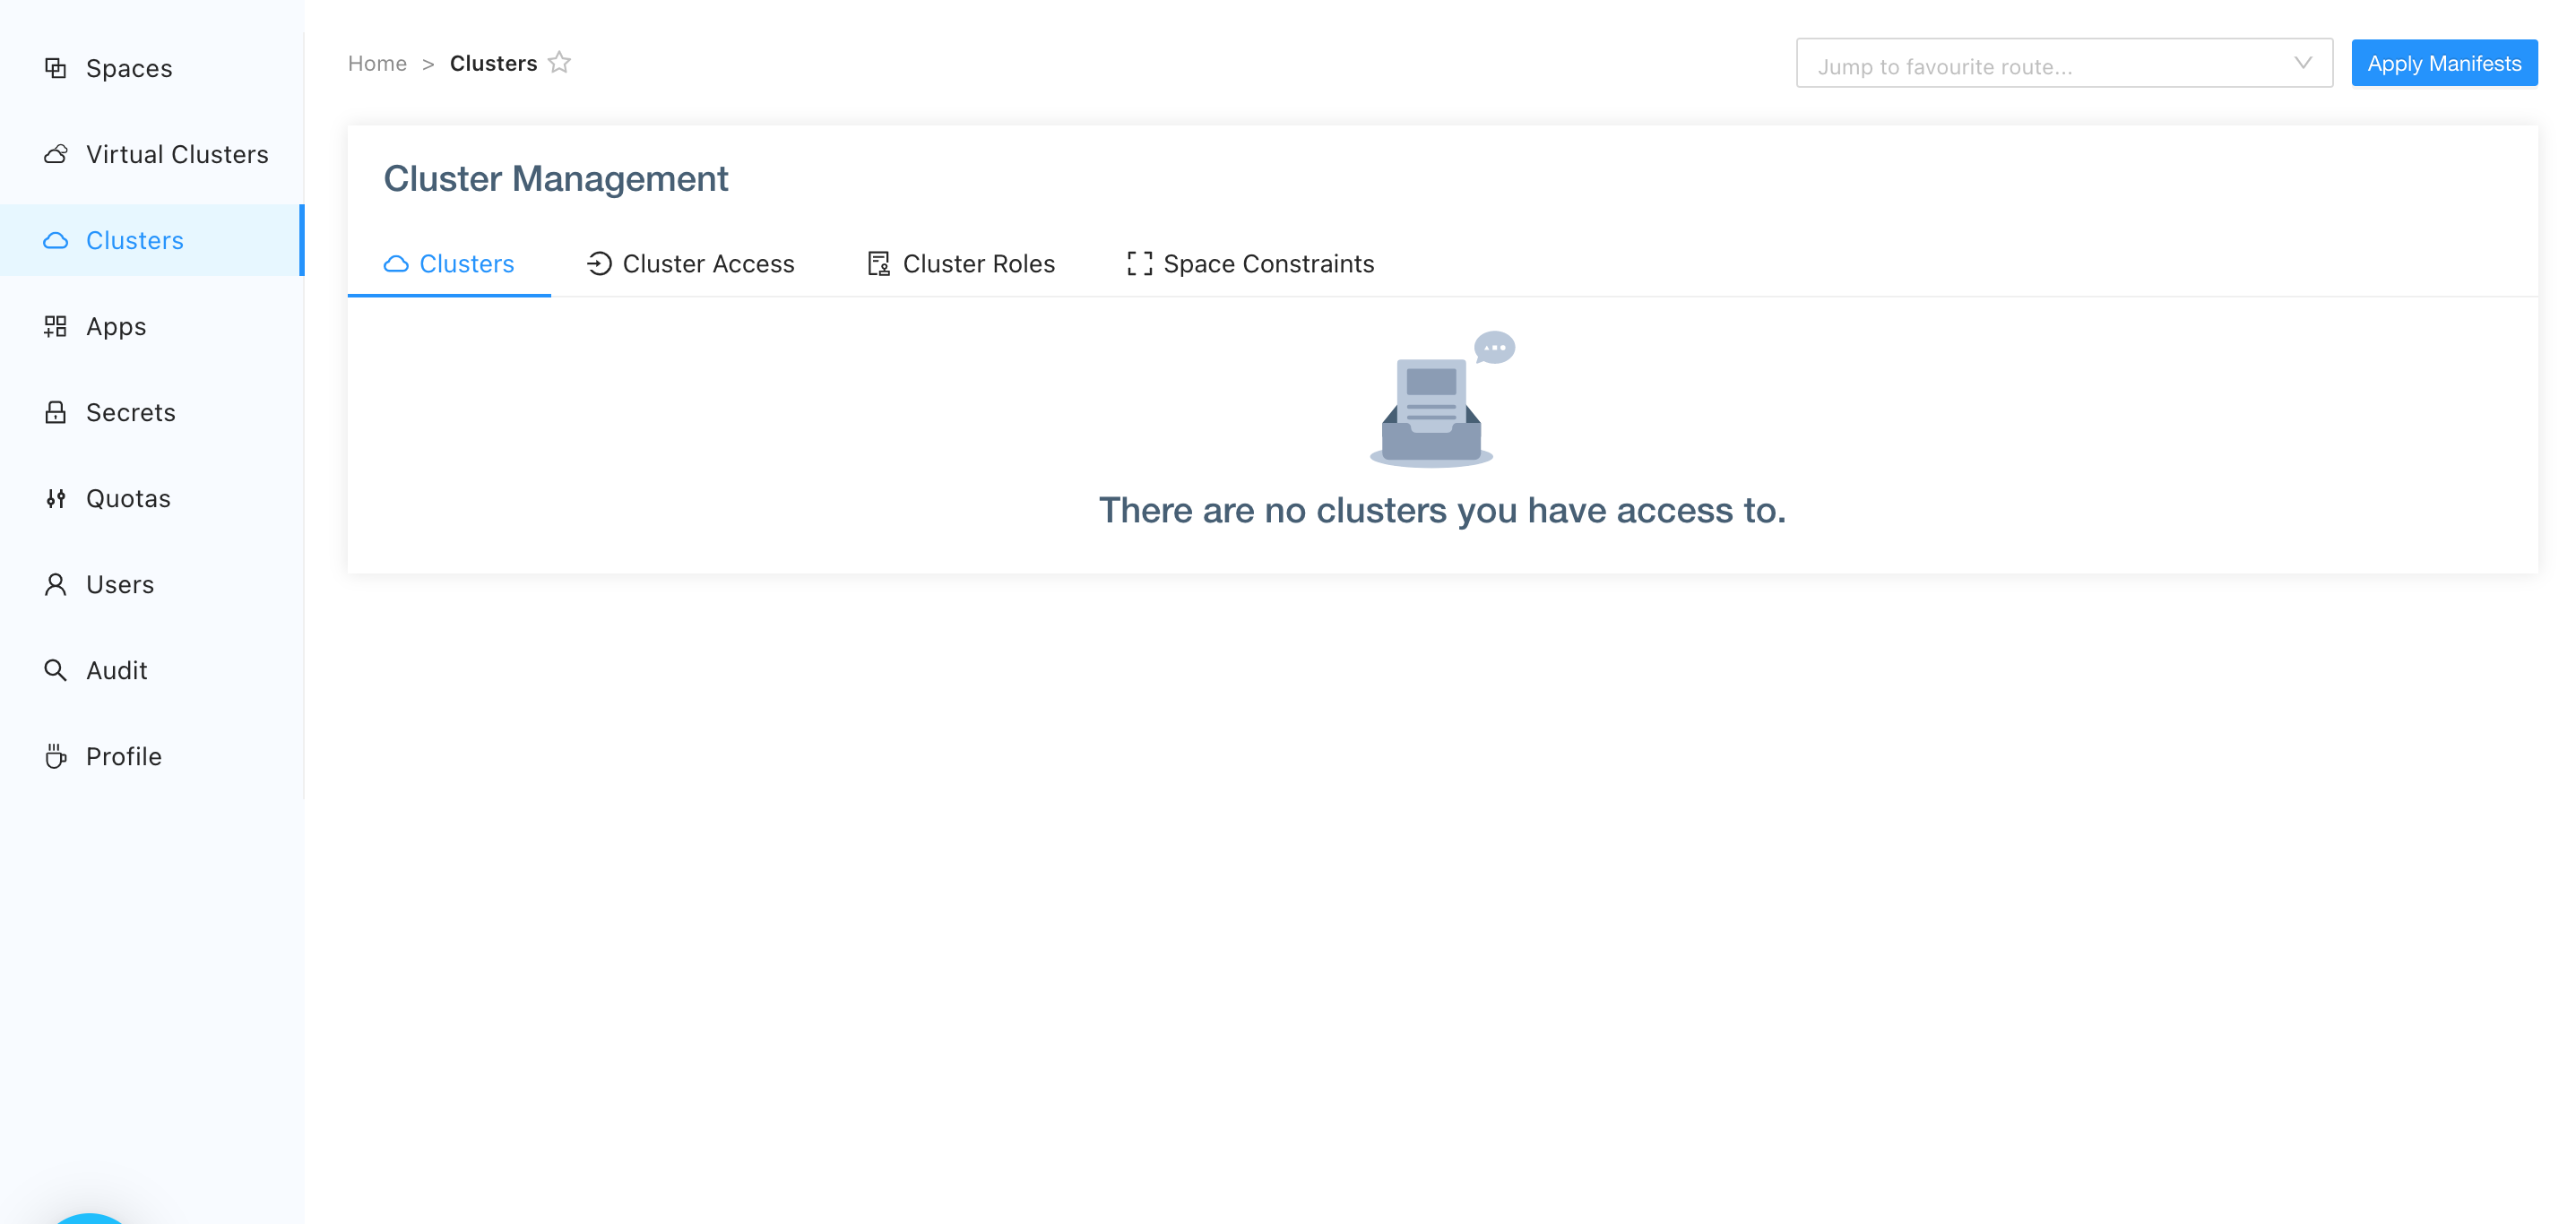The width and height of the screenshot is (2576, 1224).
Task: Switch to the Cluster Roles tab
Action: pos(978,263)
